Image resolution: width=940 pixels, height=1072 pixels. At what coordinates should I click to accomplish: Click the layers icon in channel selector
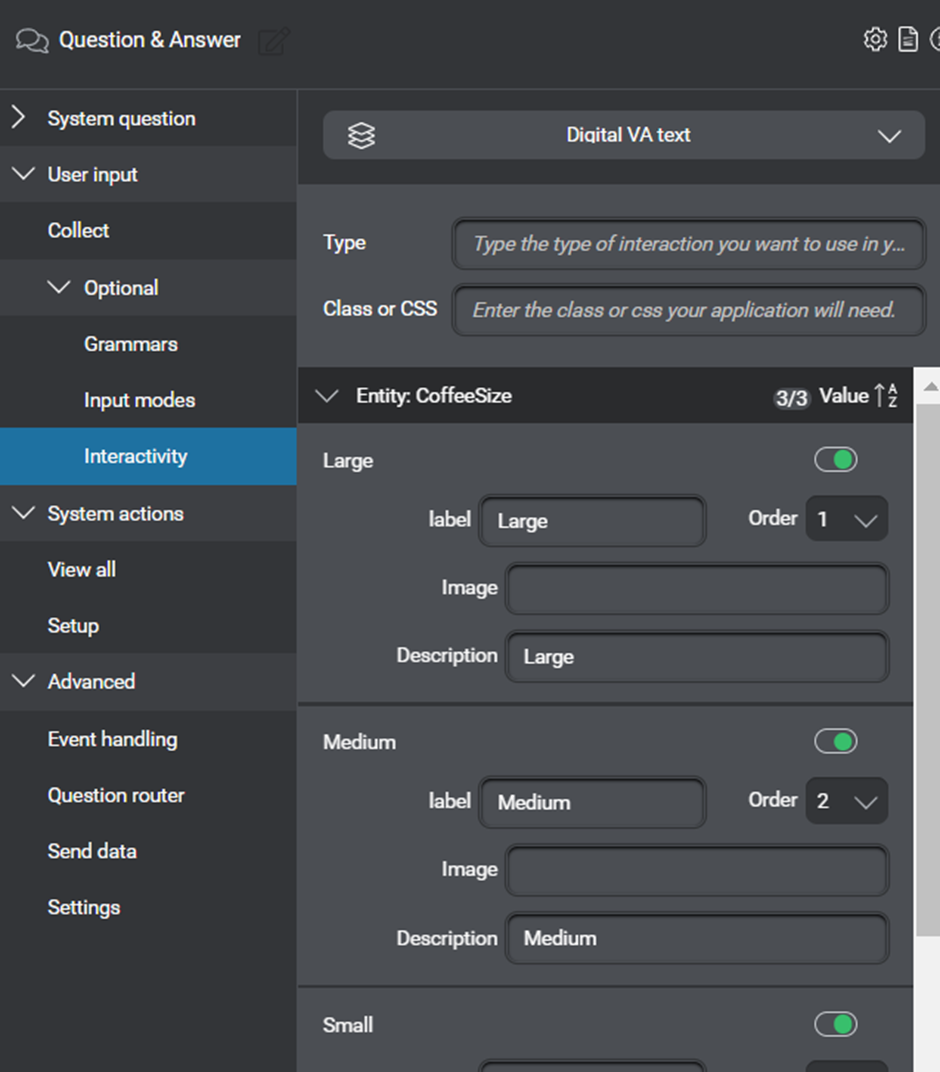pyautogui.click(x=361, y=136)
